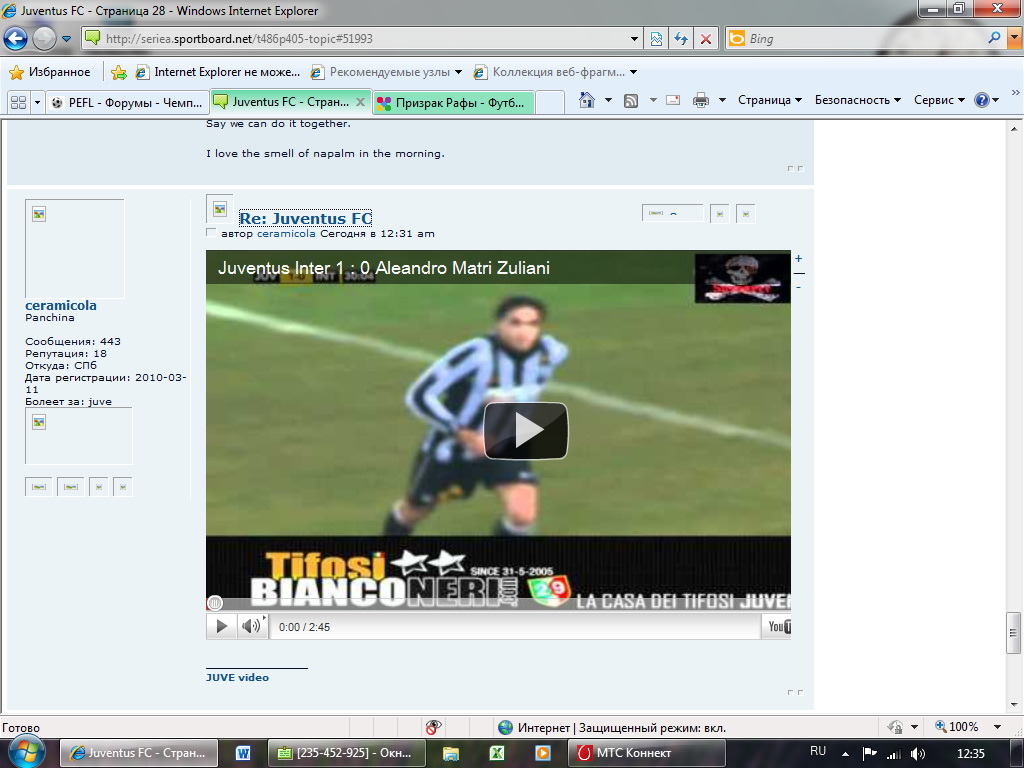1024x768 pixels.
Task: Click the page vertical scrollbar thumb
Action: 1013,632
